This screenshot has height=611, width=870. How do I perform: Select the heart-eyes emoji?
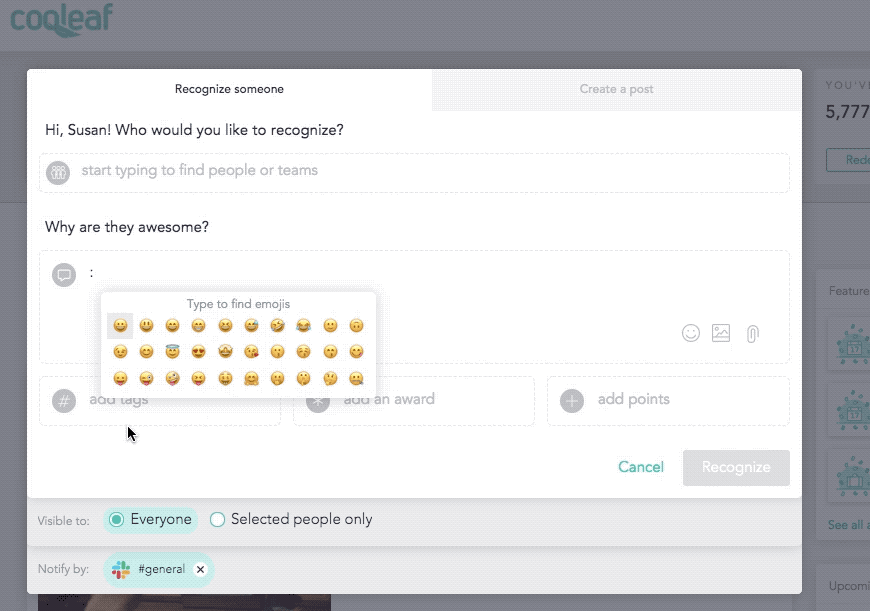[199, 352]
